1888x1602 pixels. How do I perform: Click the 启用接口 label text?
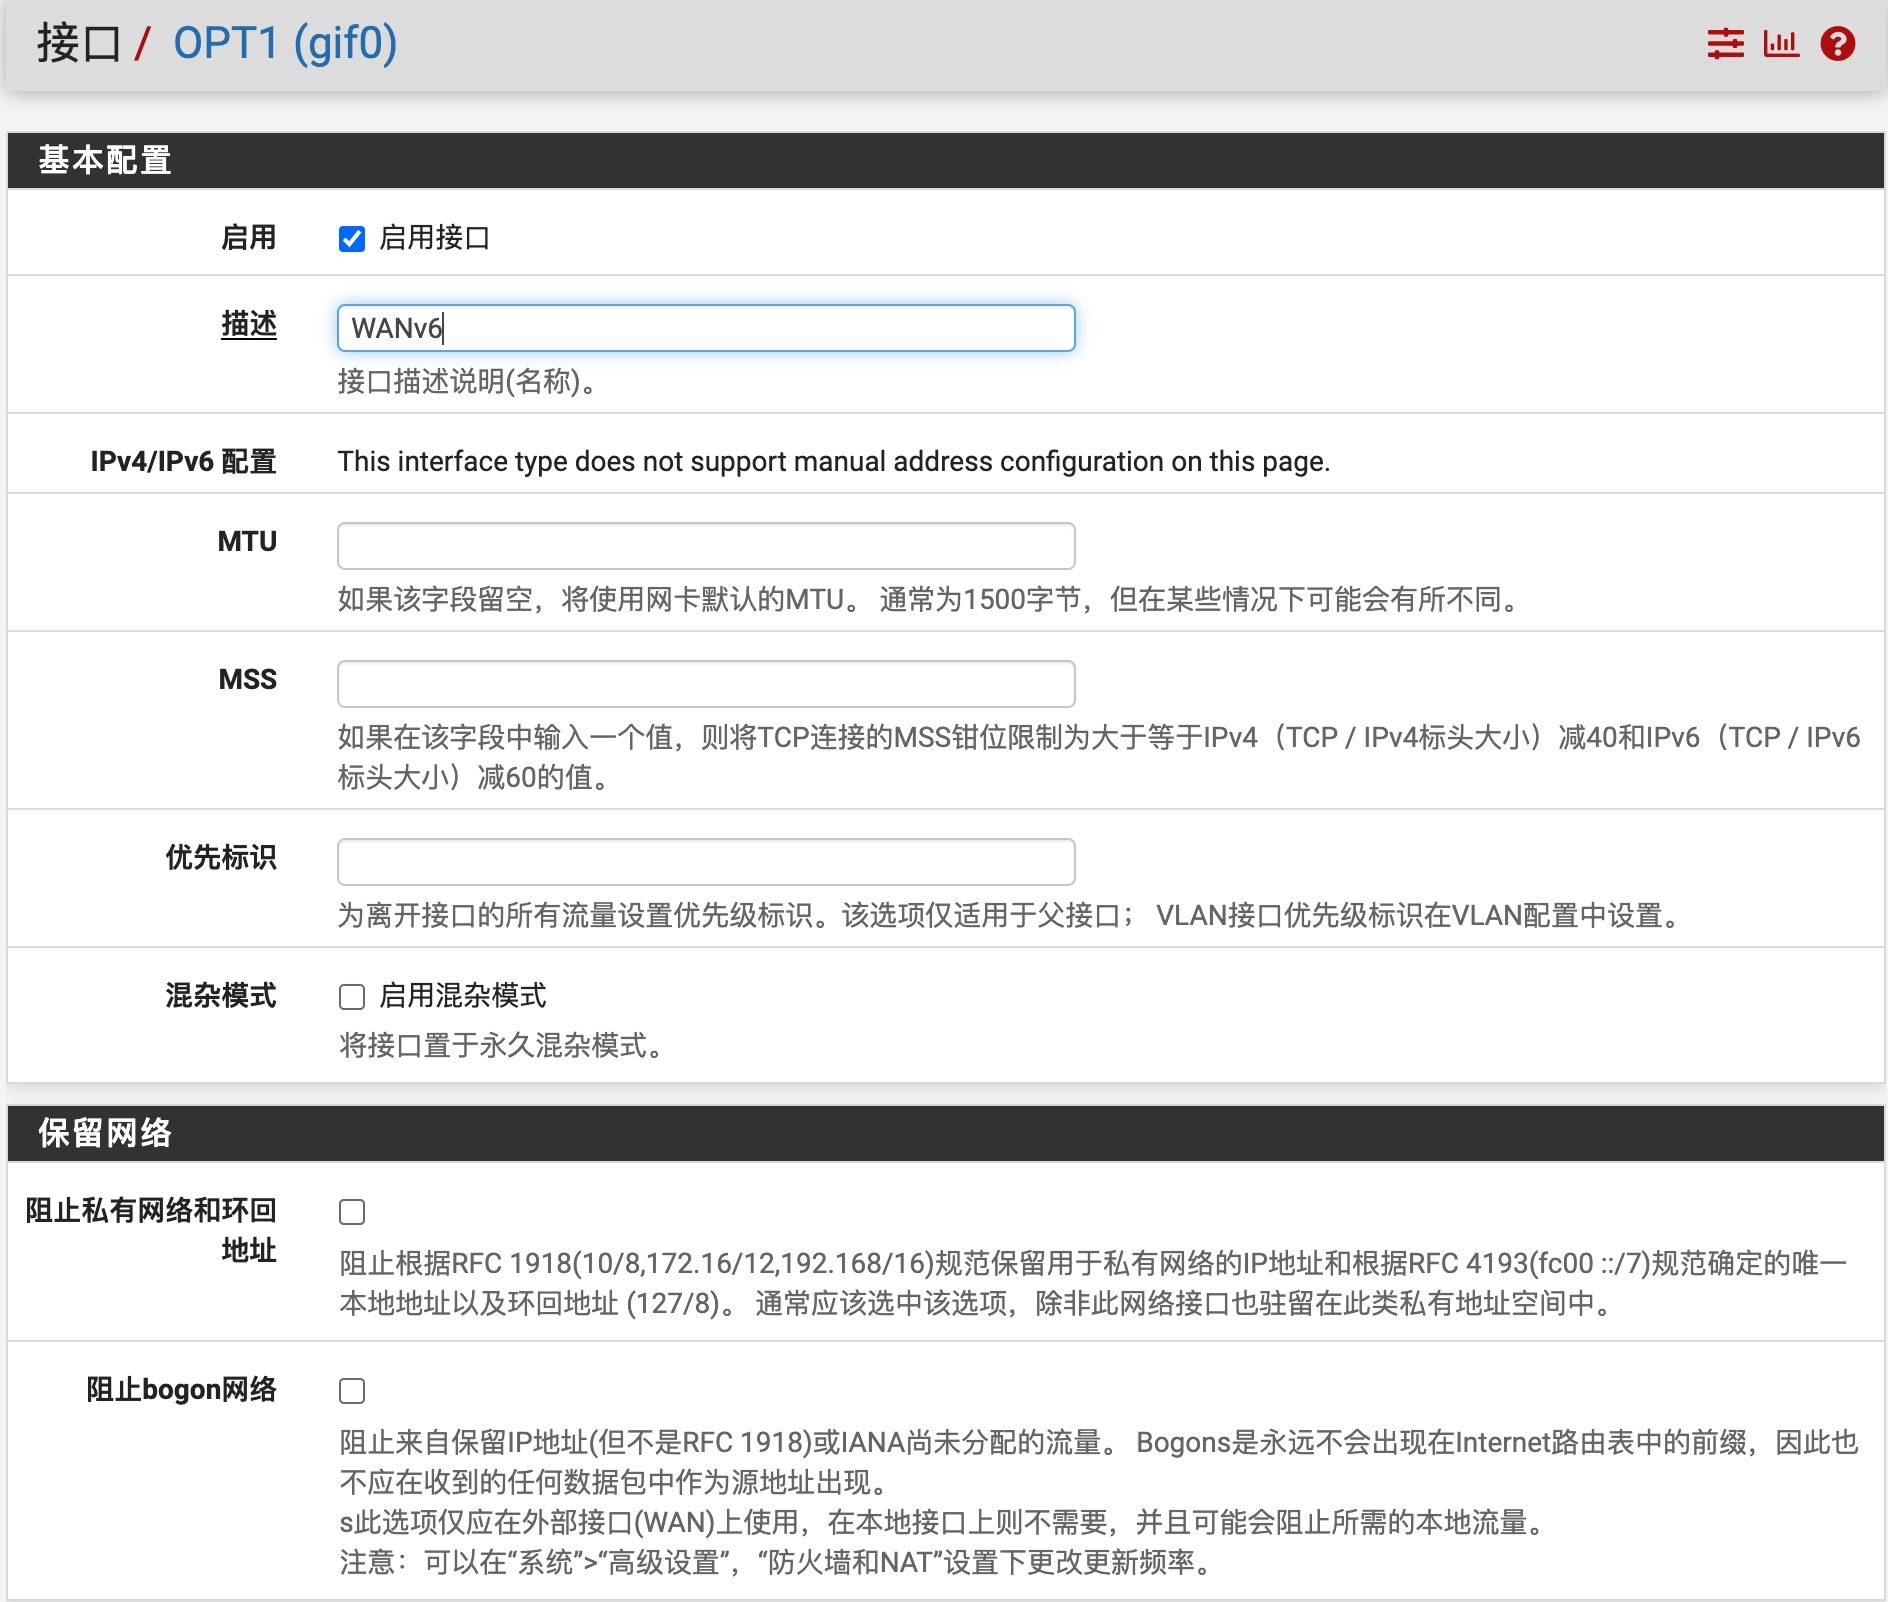pos(434,238)
